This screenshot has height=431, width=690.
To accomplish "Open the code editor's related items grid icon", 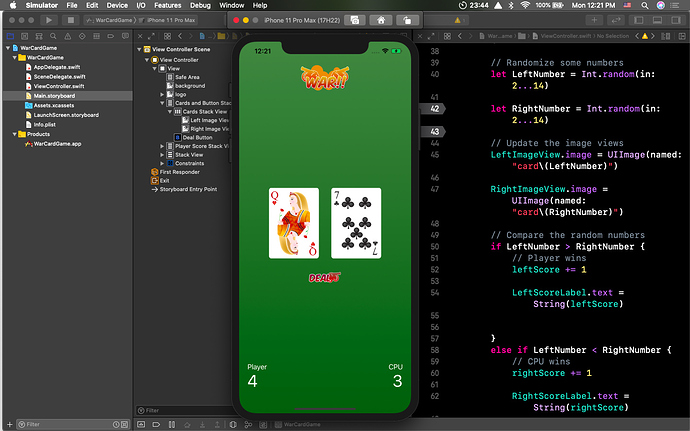I will click(x=447, y=36).
